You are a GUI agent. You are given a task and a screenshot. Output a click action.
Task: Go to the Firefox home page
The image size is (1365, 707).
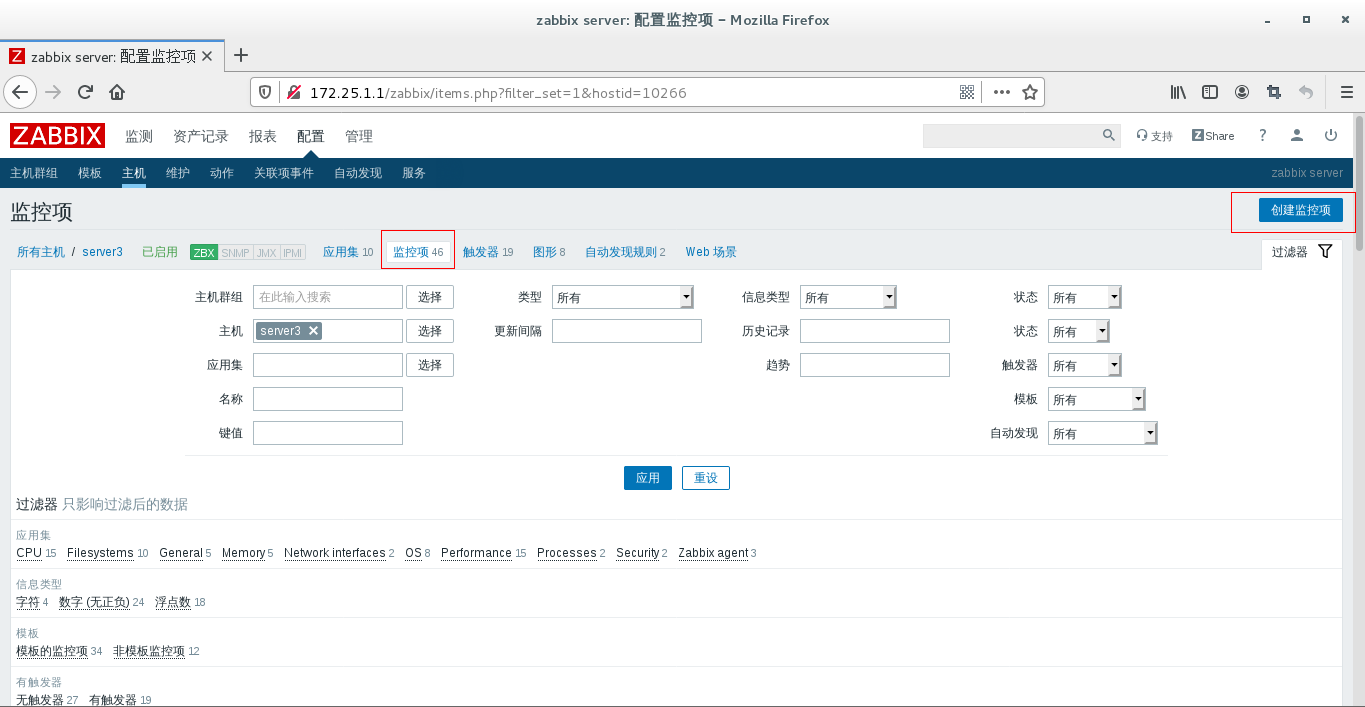[117, 92]
